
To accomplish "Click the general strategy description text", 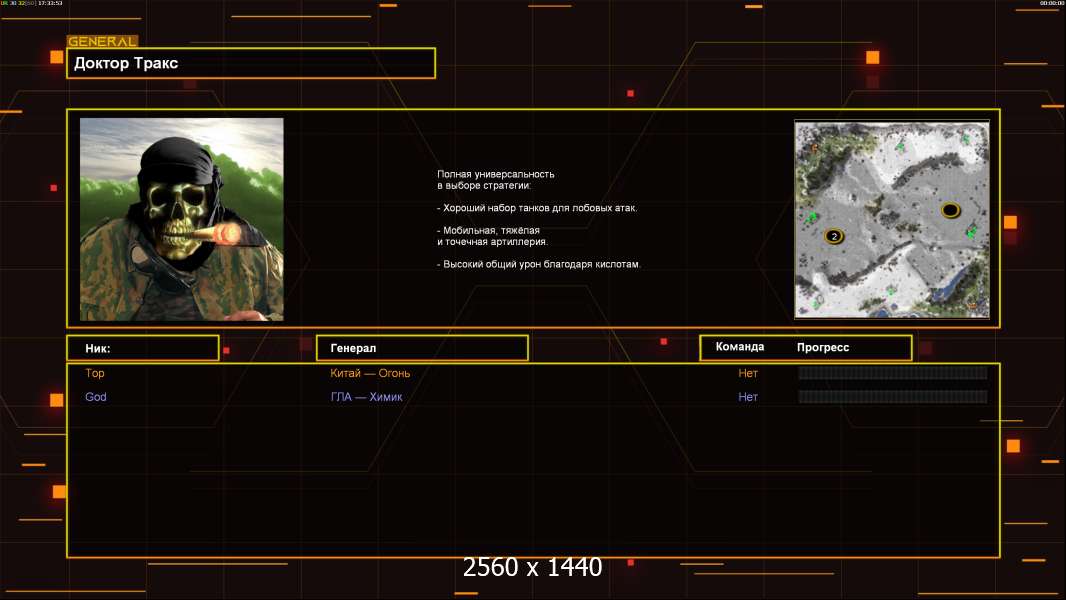I will (x=538, y=219).
